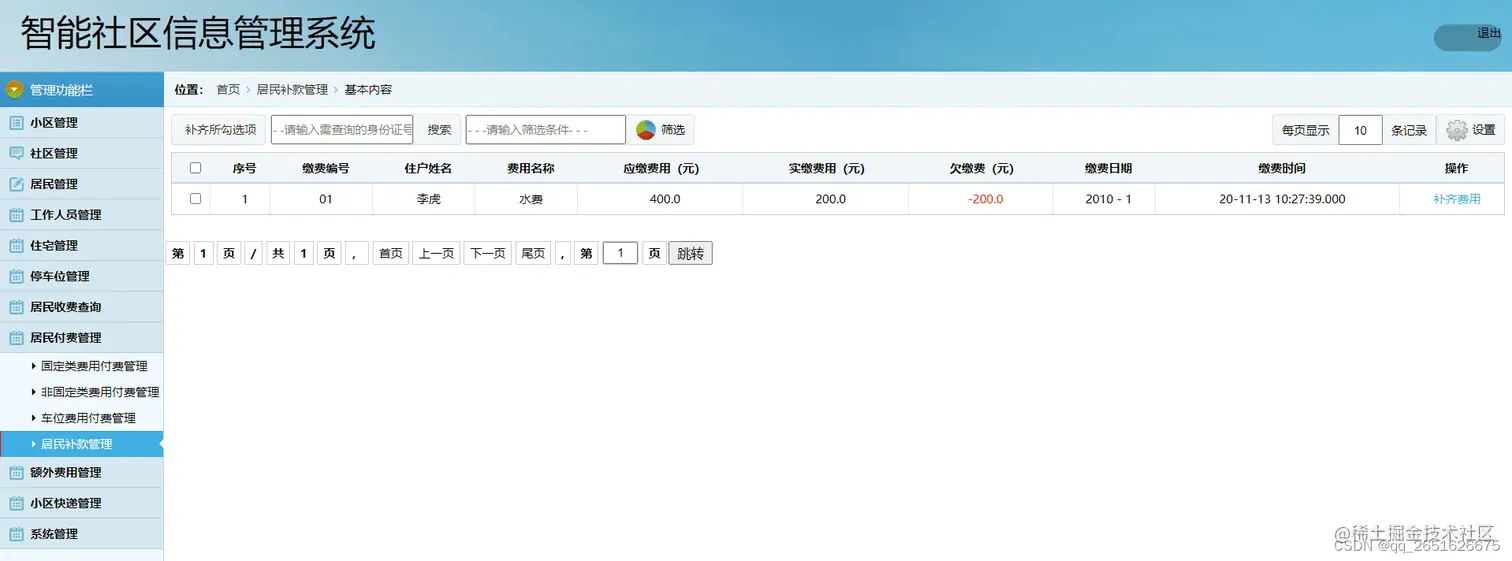Click the timestamp 20-11-13 10:27:39.000
This screenshot has height=561, width=1512.
[x=1282, y=199]
